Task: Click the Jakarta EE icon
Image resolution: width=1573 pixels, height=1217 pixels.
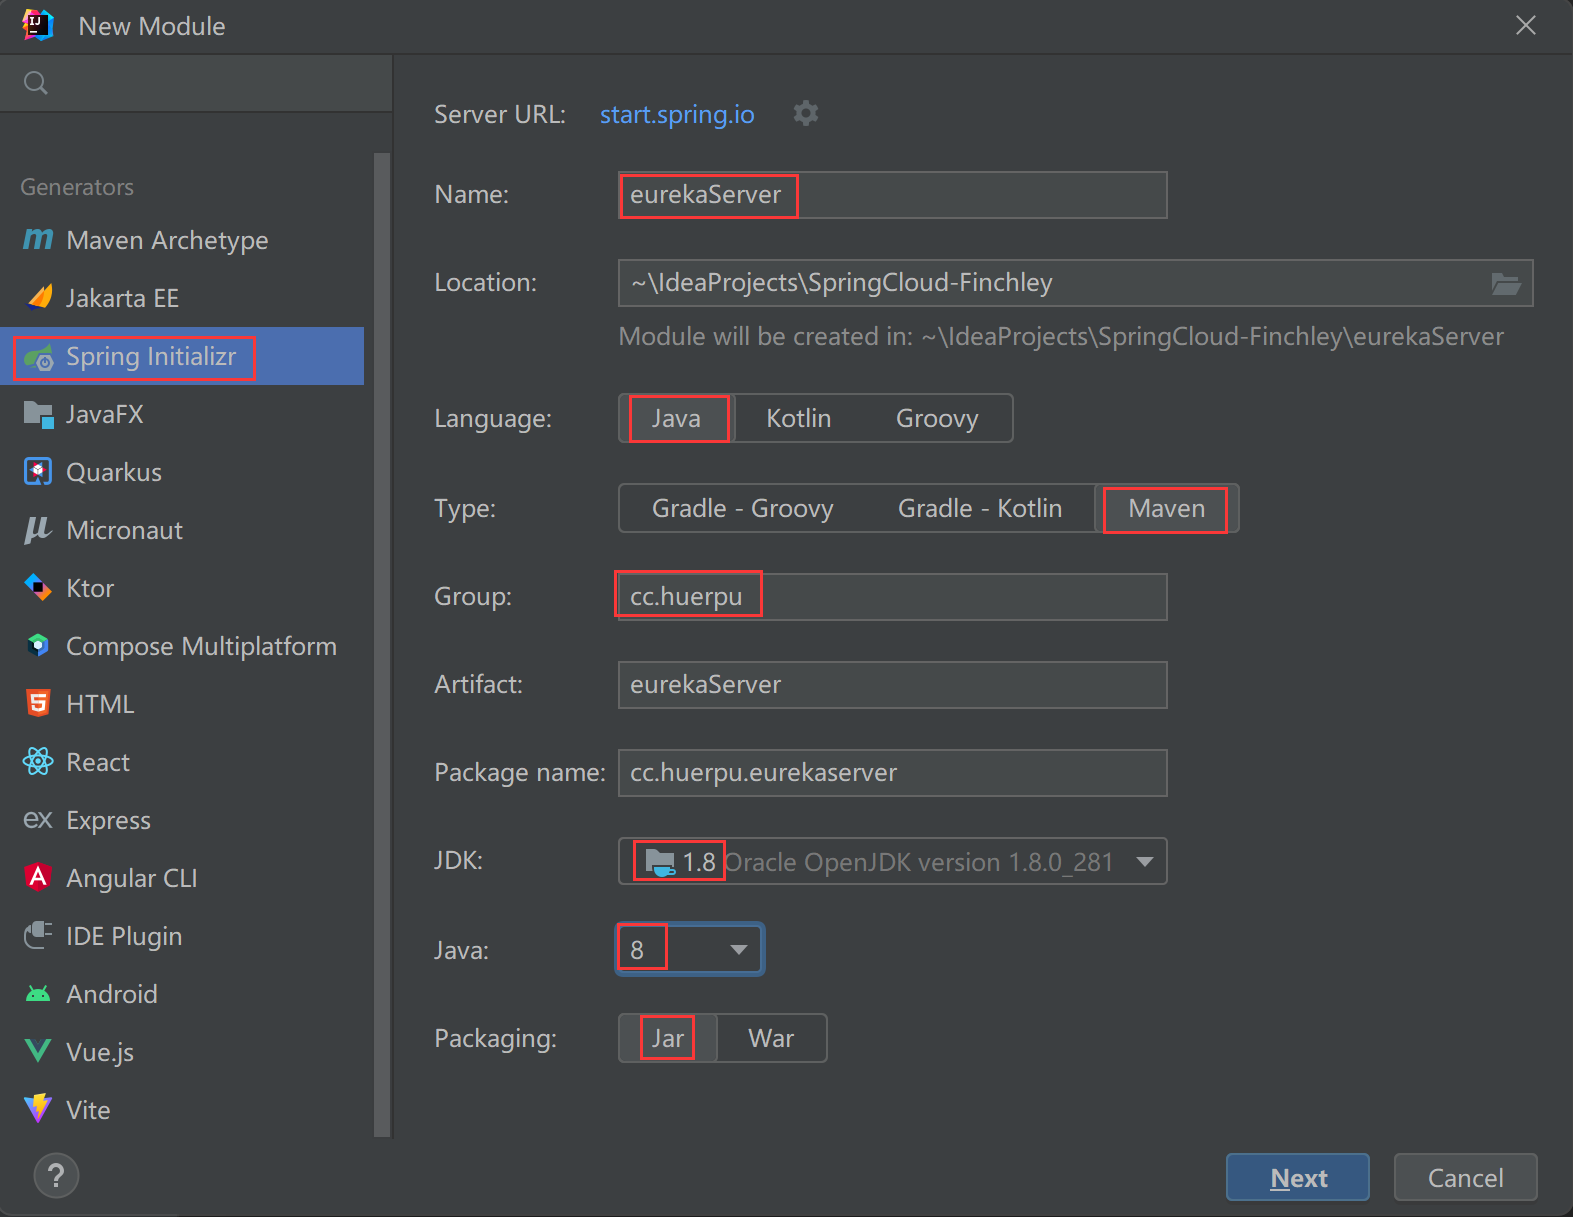Action: 39,297
